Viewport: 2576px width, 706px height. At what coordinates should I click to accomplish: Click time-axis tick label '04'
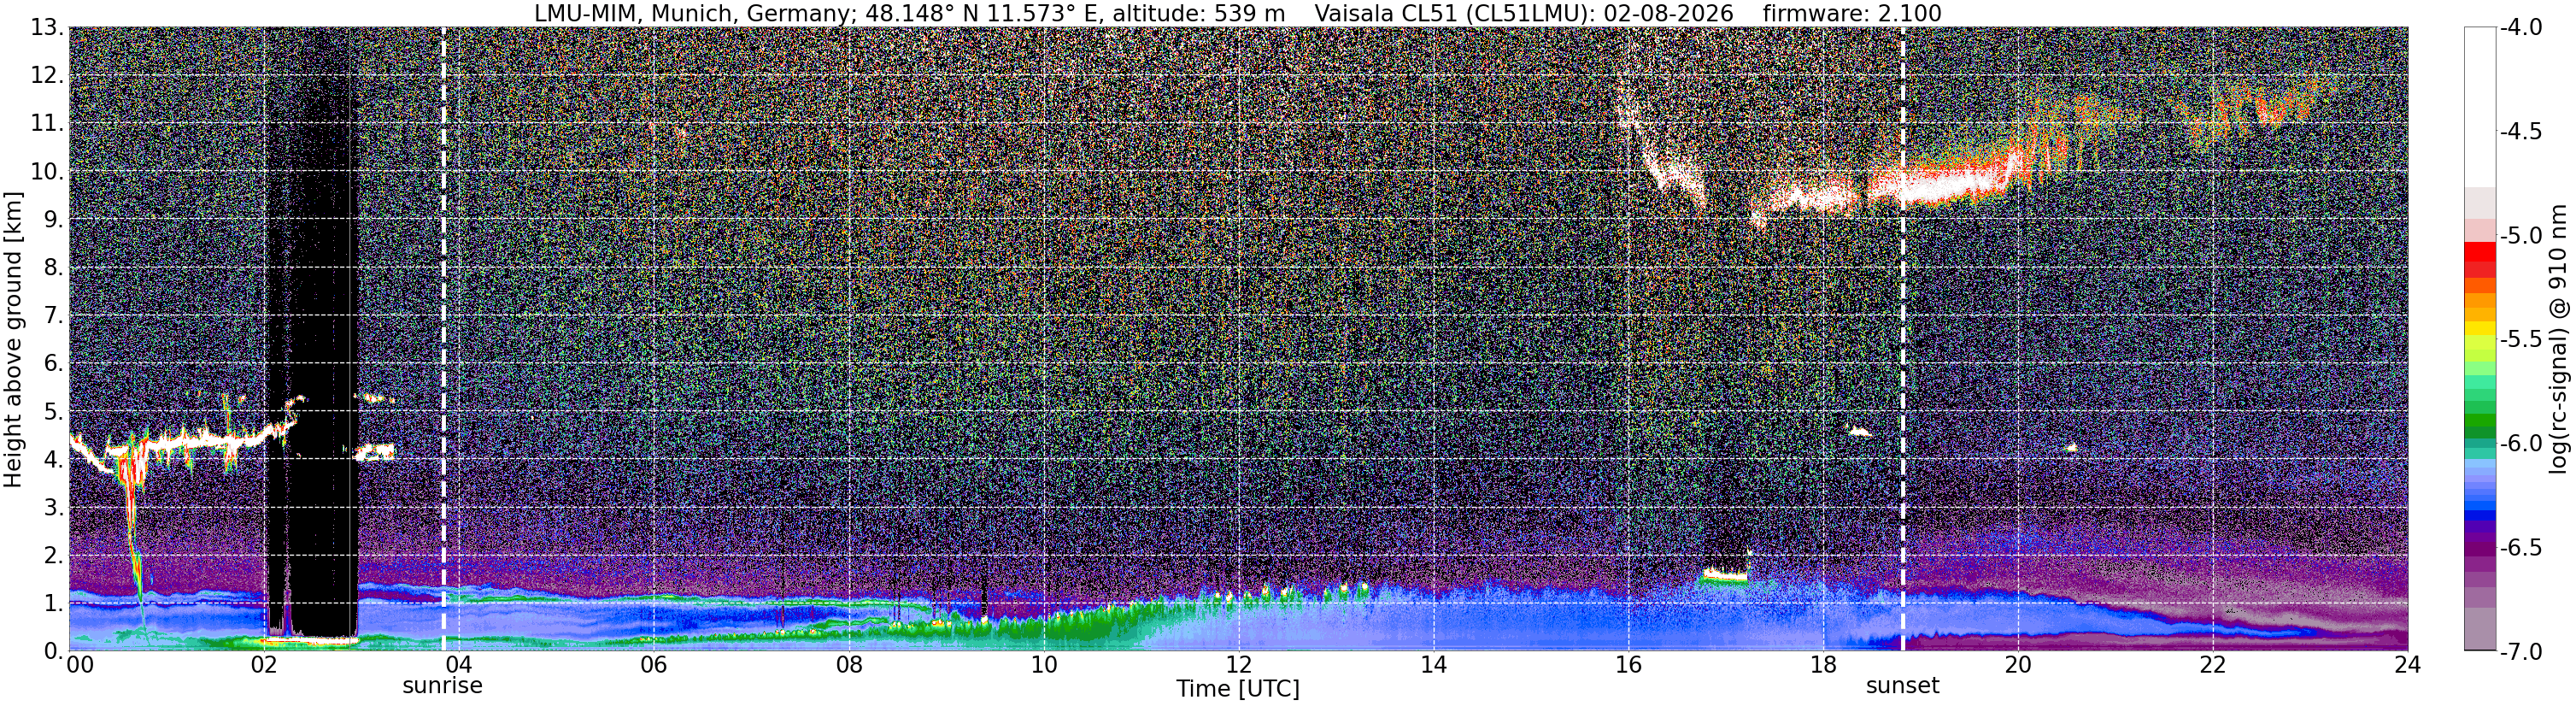click(x=458, y=665)
